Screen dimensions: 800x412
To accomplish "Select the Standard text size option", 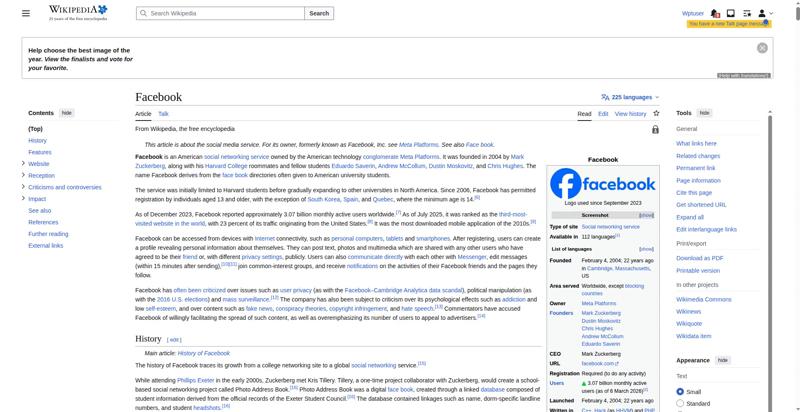I will point(681,404).
